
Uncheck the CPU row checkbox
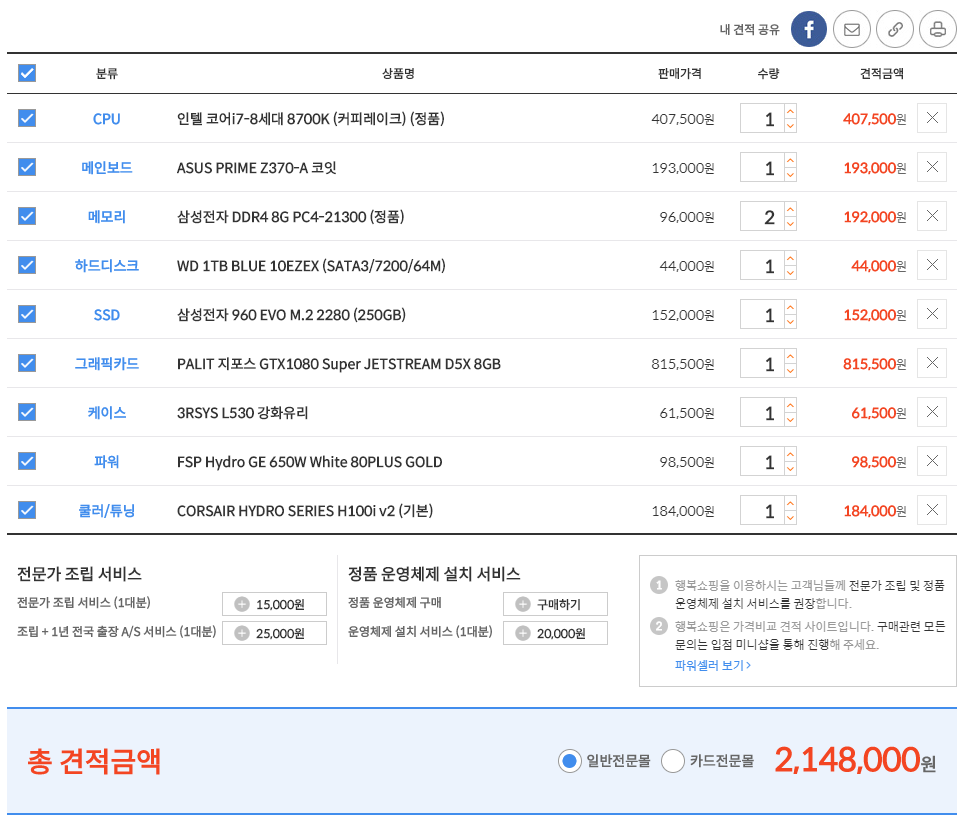(x=27, y=118)
